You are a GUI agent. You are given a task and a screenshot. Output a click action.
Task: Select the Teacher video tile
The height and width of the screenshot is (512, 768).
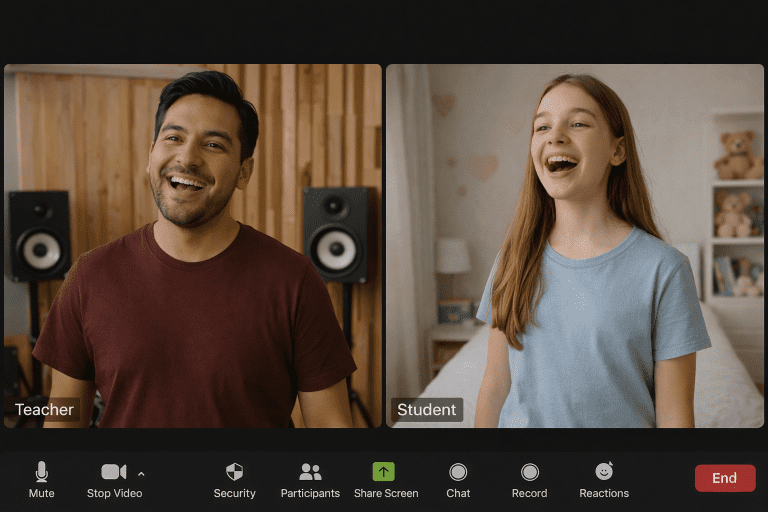pos(193,246)
